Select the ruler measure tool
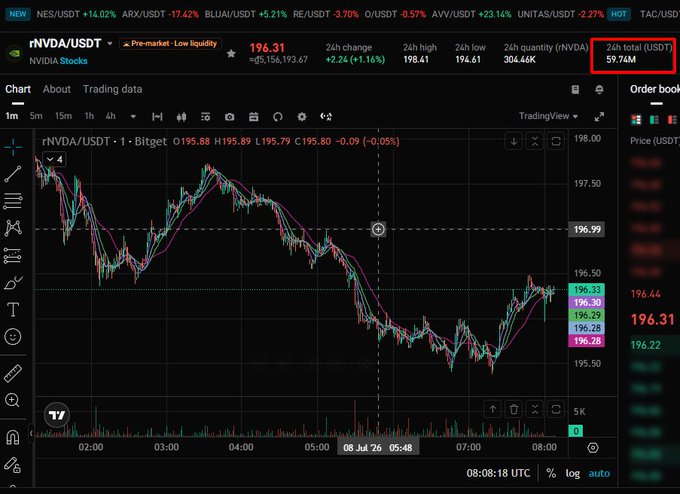680x494 pixels. pos(13,373)
